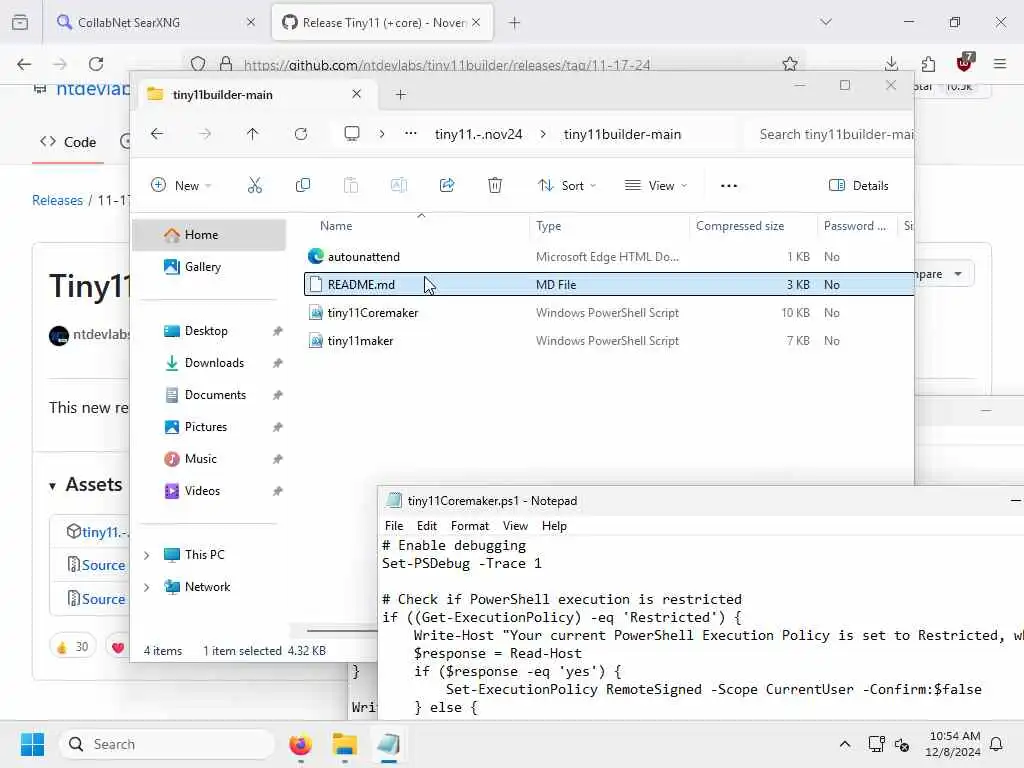Click Notepad icon in taskbar
Image resolution: width=1024 pixels, height=768 pixels.
pyautogui.click(x=389, y=744)
